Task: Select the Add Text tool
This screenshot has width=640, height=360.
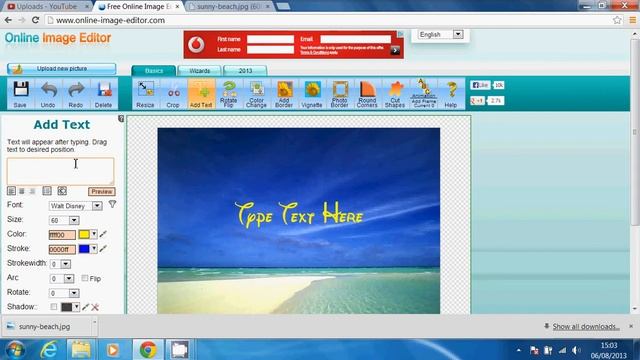Action: click(x=201, y=94)
